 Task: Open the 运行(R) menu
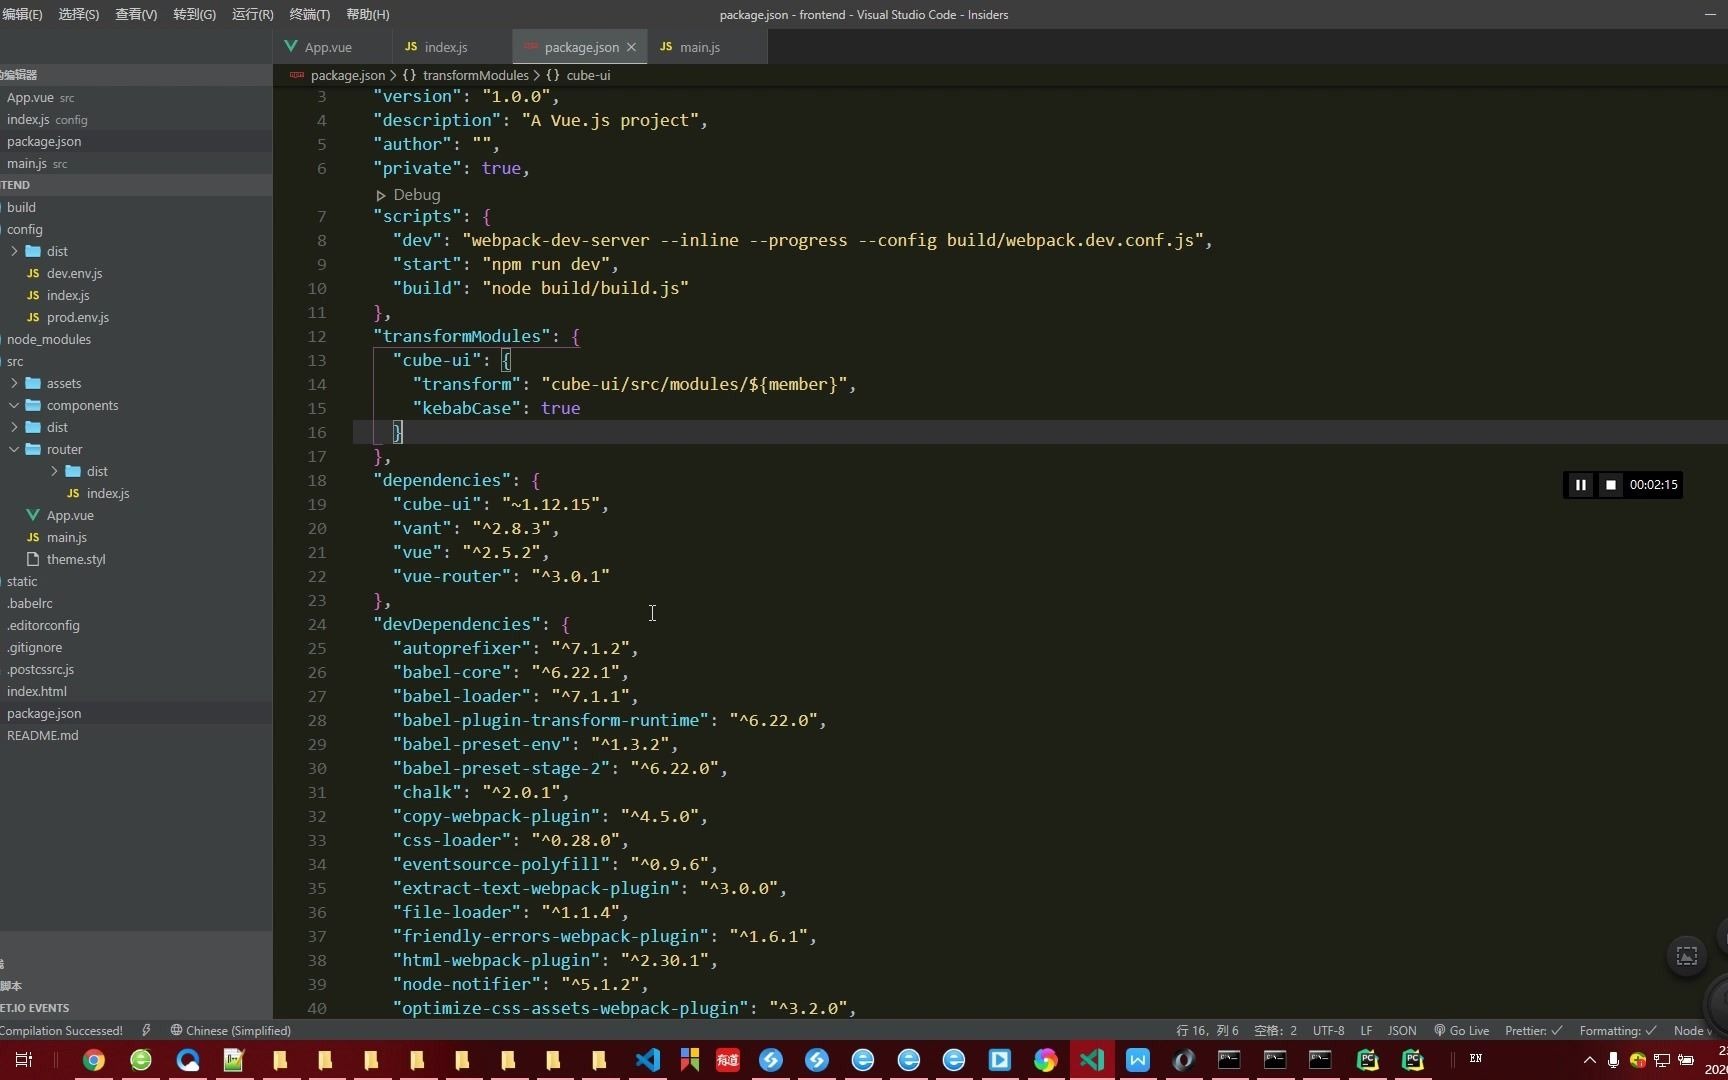tap(252, 14)
